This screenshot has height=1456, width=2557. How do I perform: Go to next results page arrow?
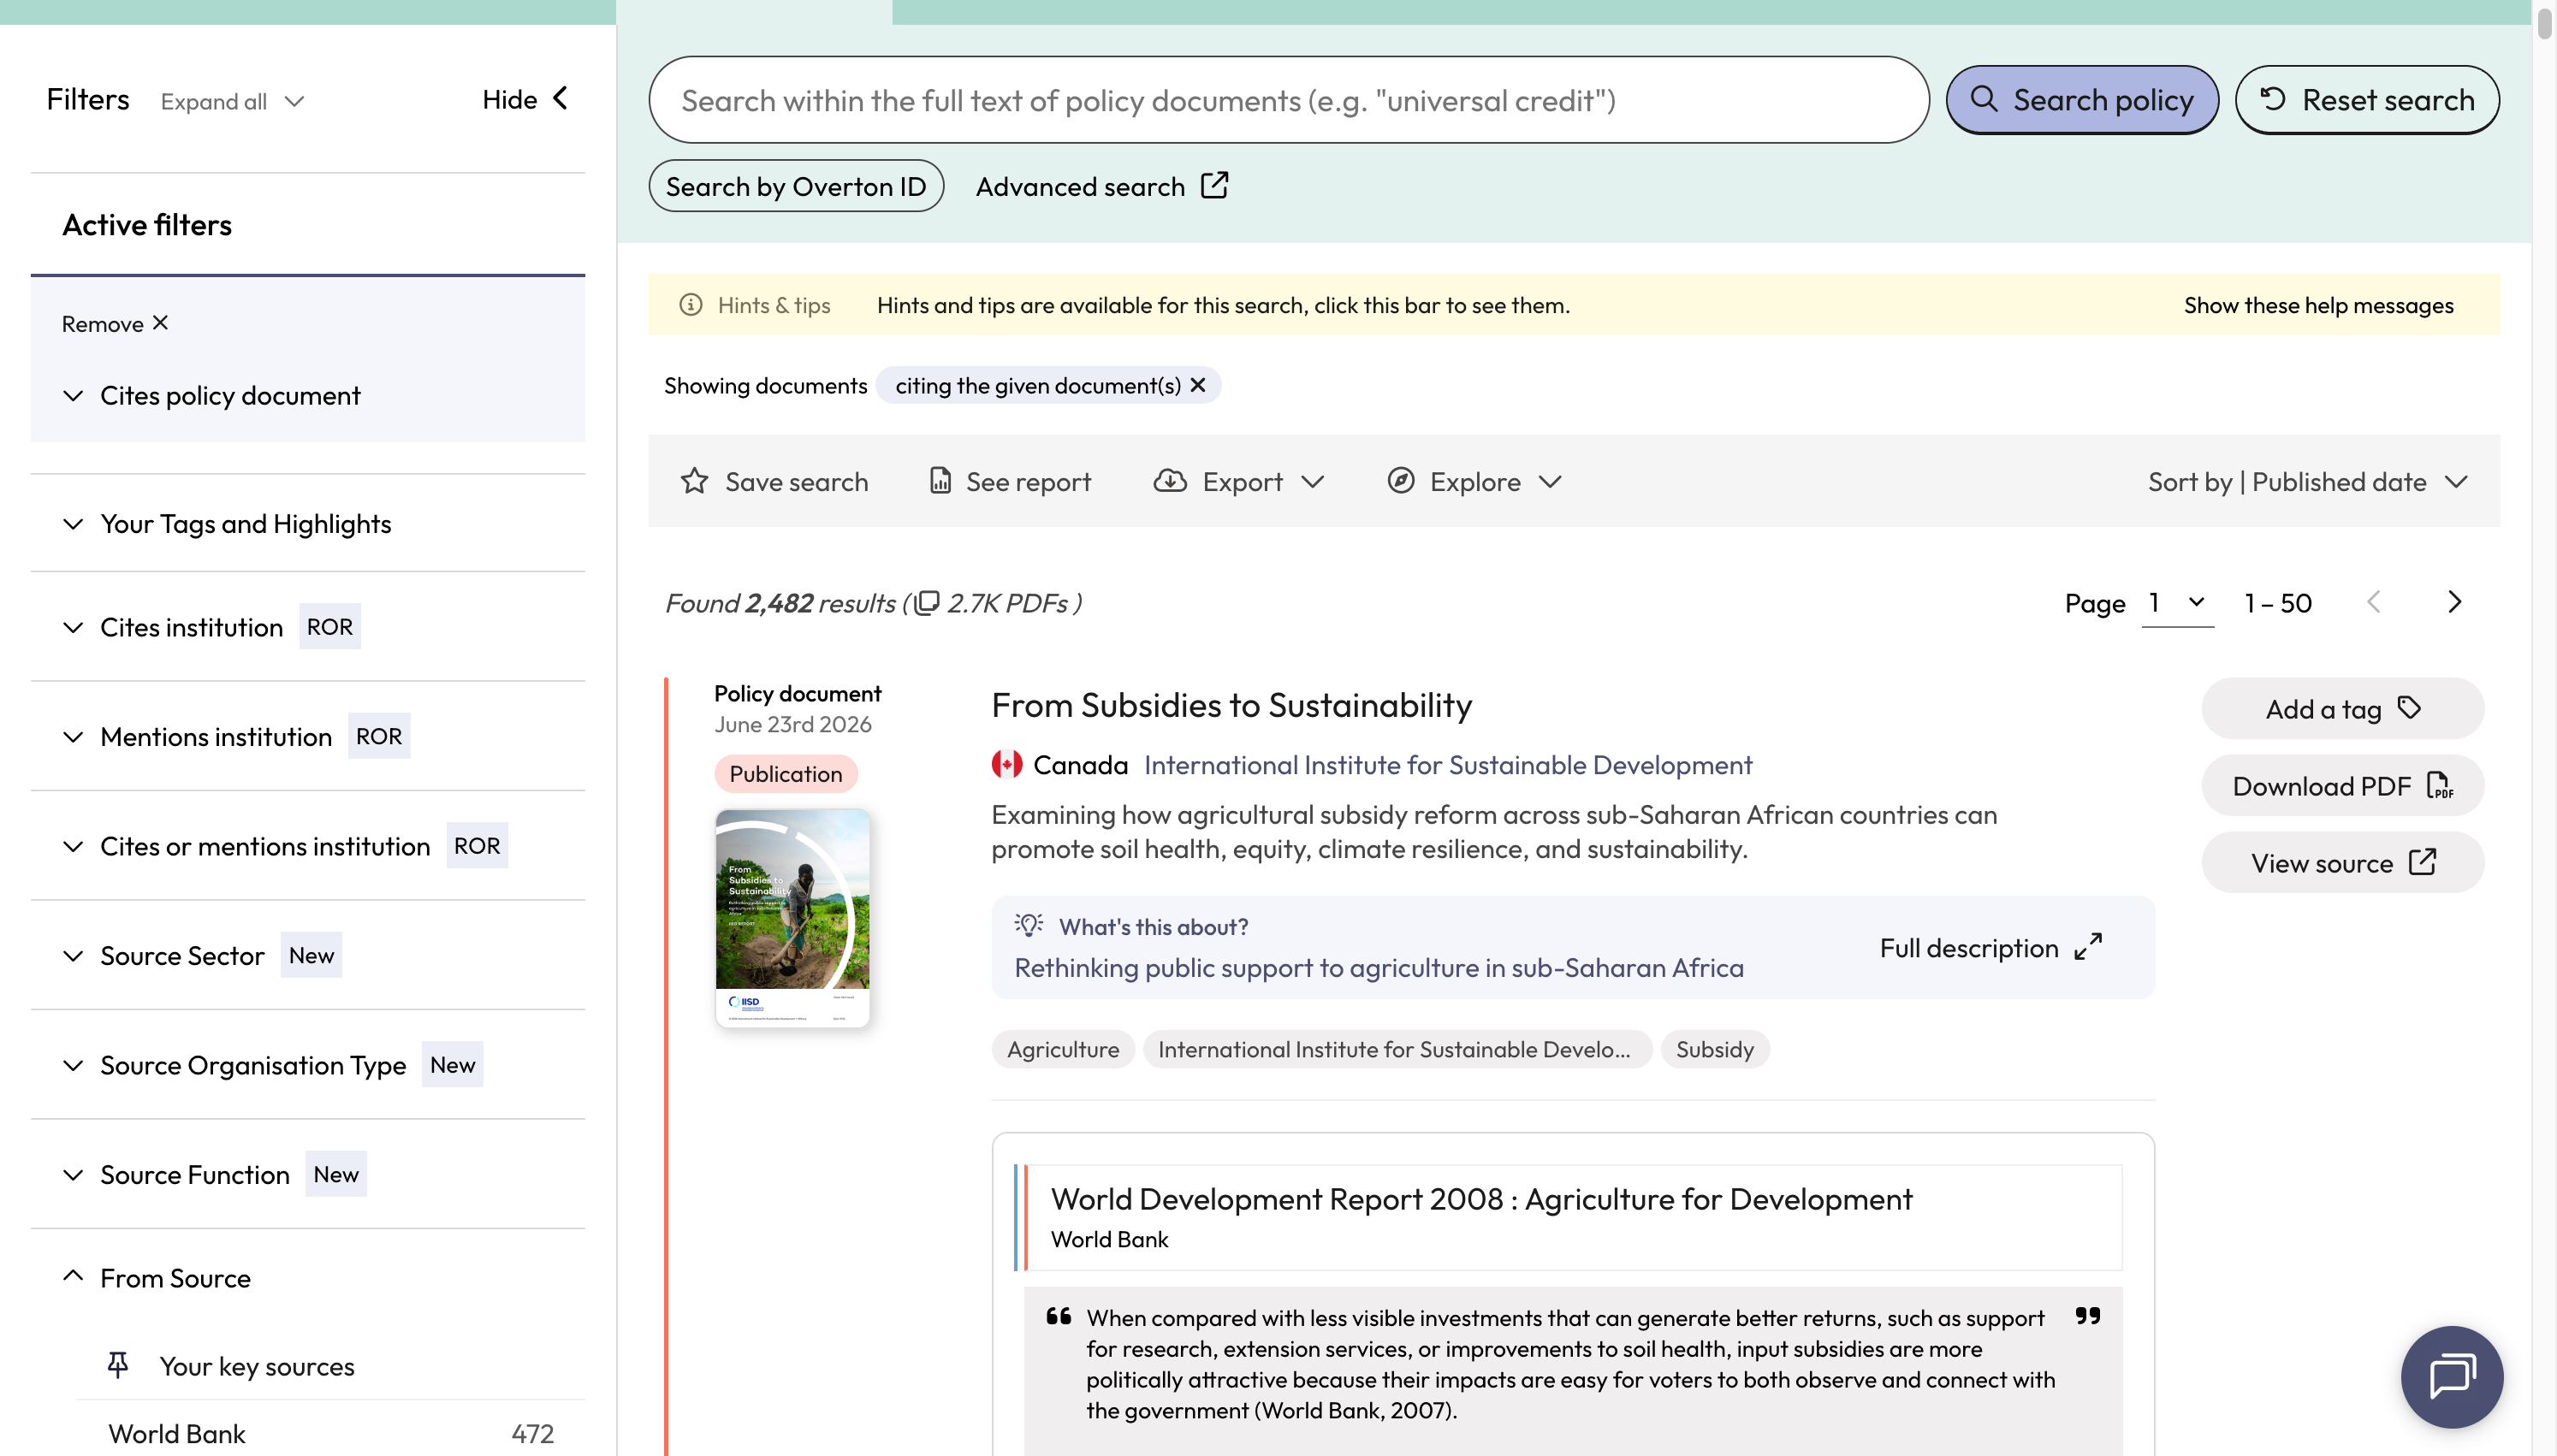click(x=2454, y=601)
